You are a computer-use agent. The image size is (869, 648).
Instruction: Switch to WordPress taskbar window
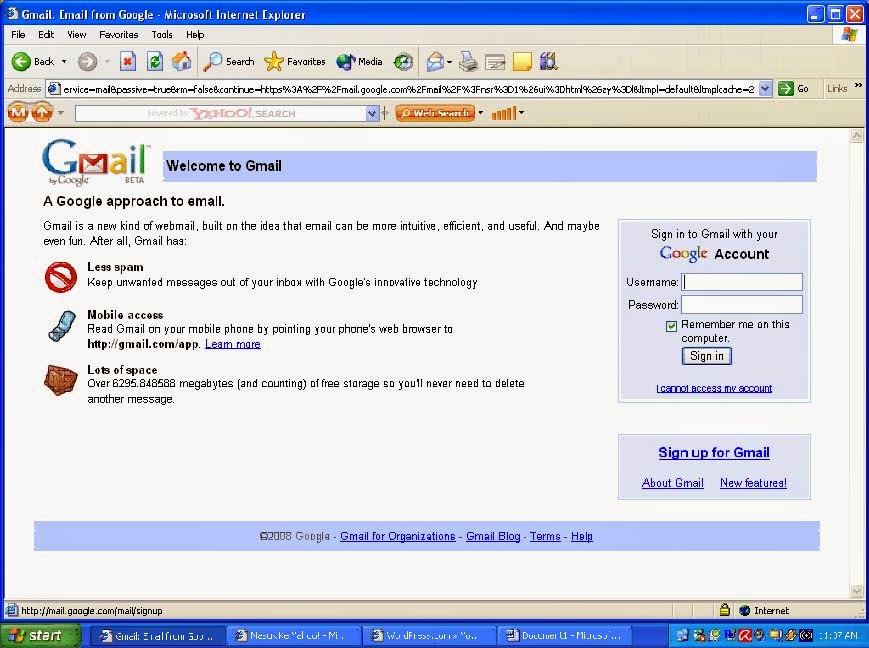(431, 635)
